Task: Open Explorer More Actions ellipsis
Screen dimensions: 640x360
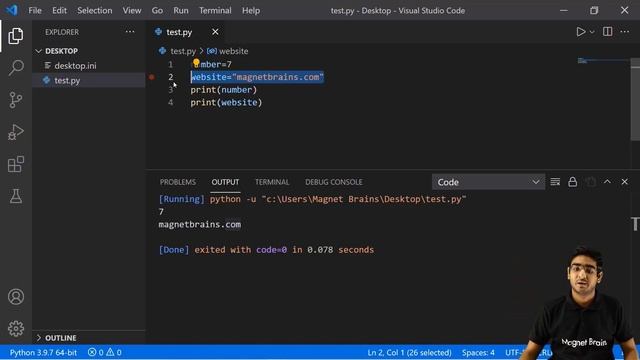Action: [130, 32]
